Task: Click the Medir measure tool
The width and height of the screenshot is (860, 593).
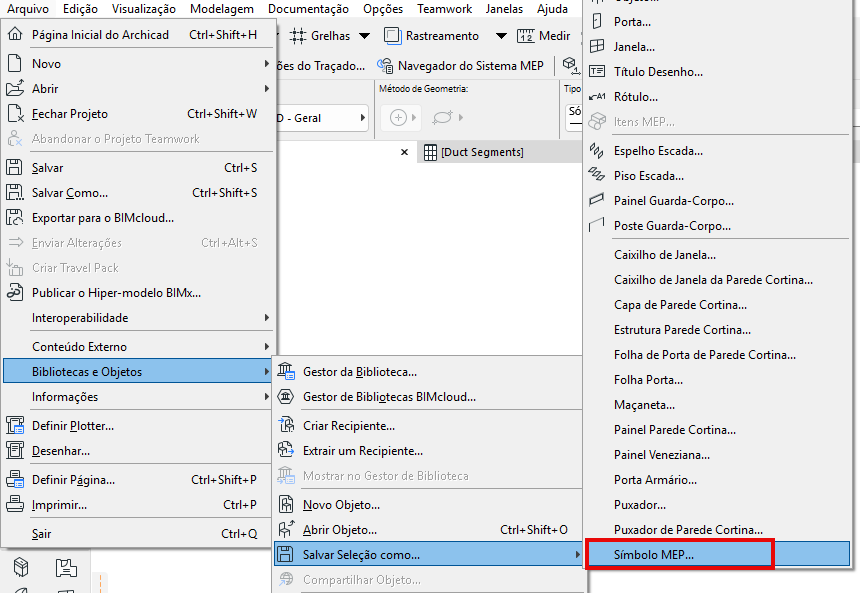Action: (543, 36)
